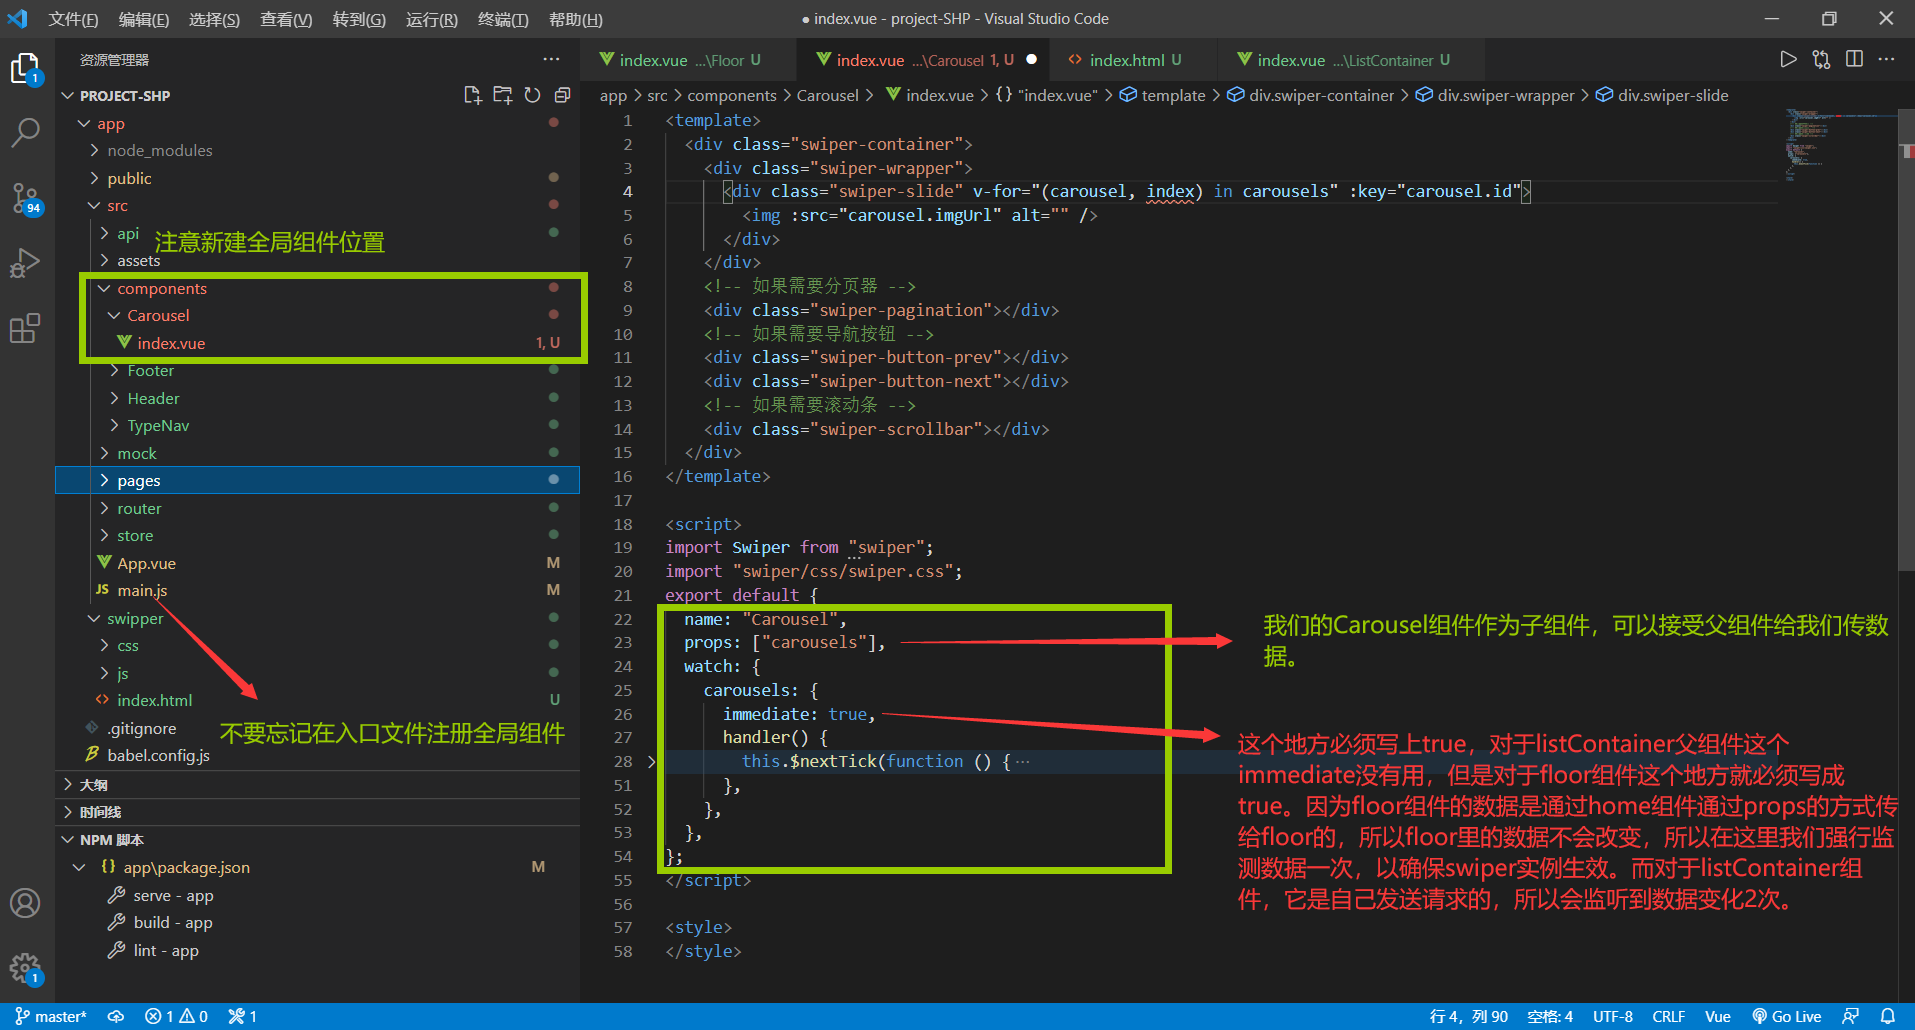Run the file with the play icon
Image resolution: width=1915 pixels, height=1030 pixels.
1788,60
